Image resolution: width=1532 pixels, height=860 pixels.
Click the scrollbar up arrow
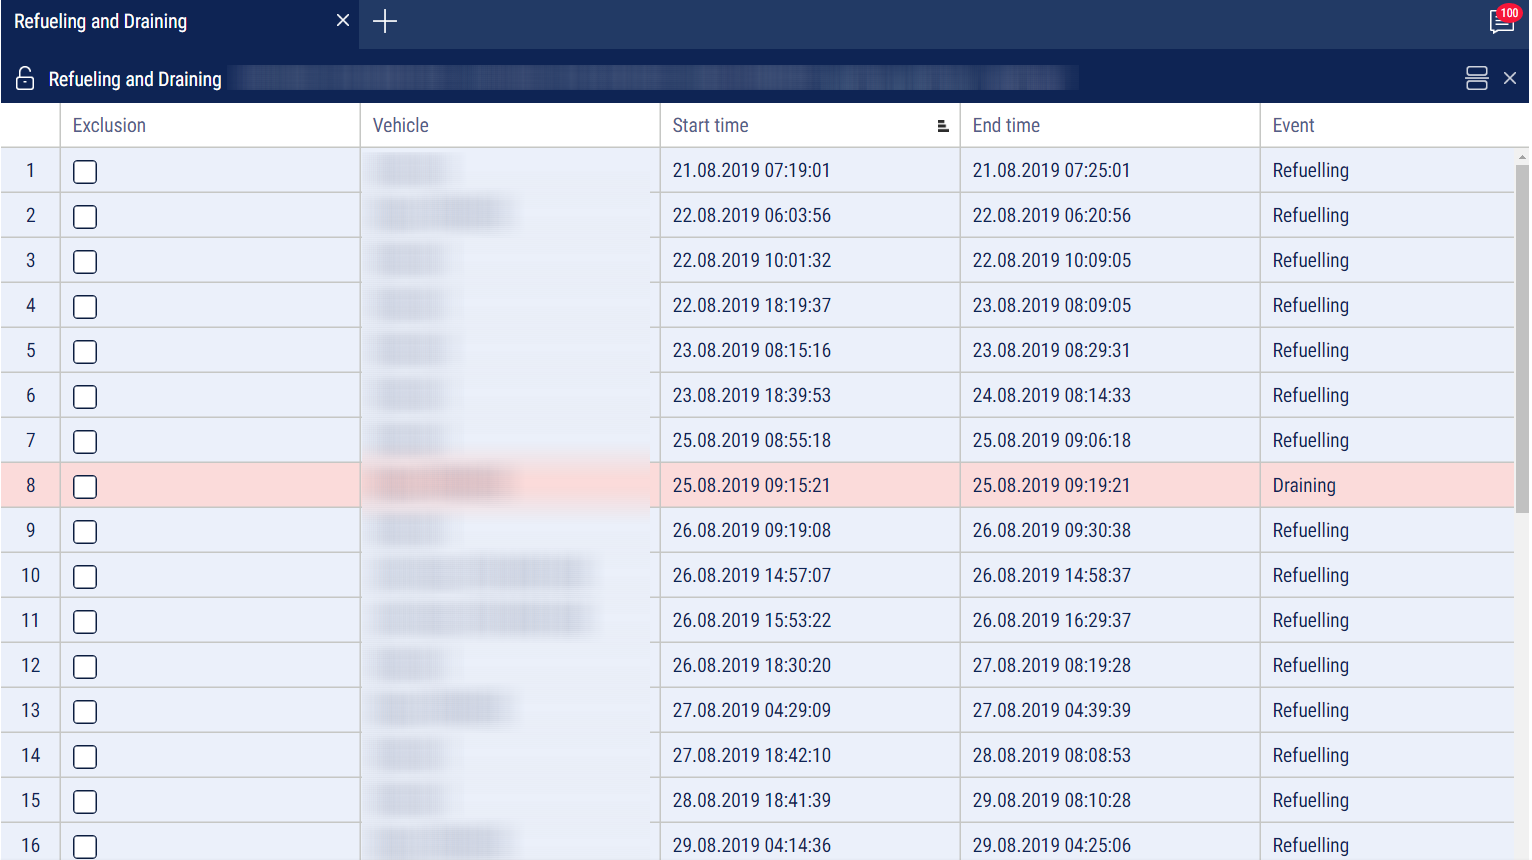click(x=1522, y=157)
